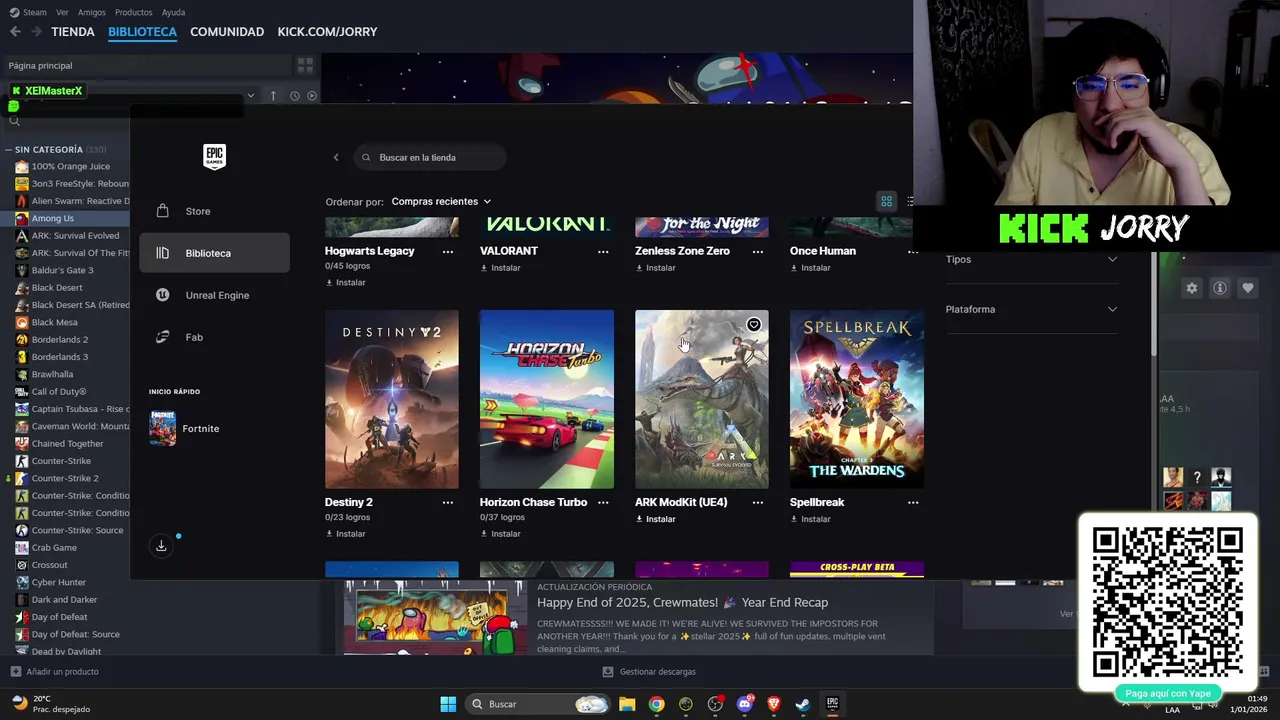Viewport: 1280px width, 720px height.
Task: Open Amigos menu in Steam
Action: pyautogui.click(x=92, y=12)
